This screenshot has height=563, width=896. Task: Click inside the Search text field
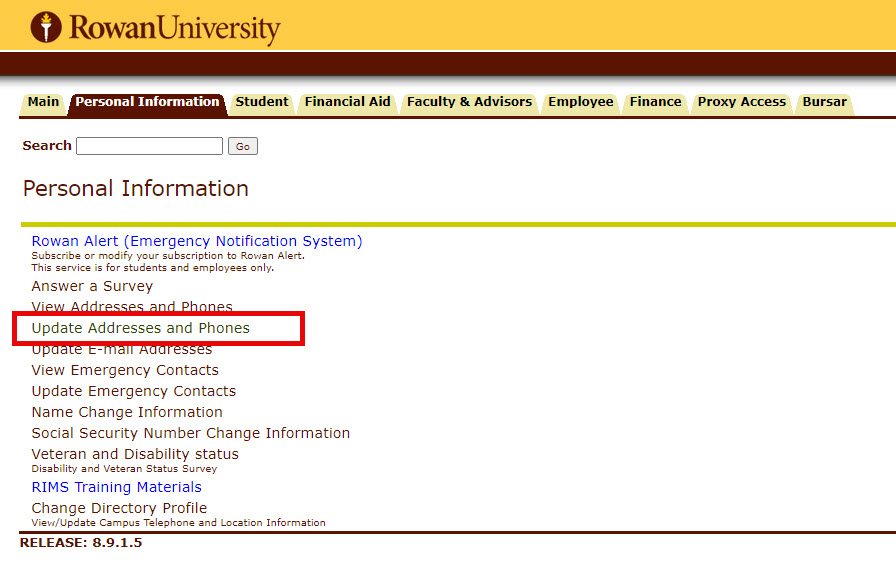[149, 146]
